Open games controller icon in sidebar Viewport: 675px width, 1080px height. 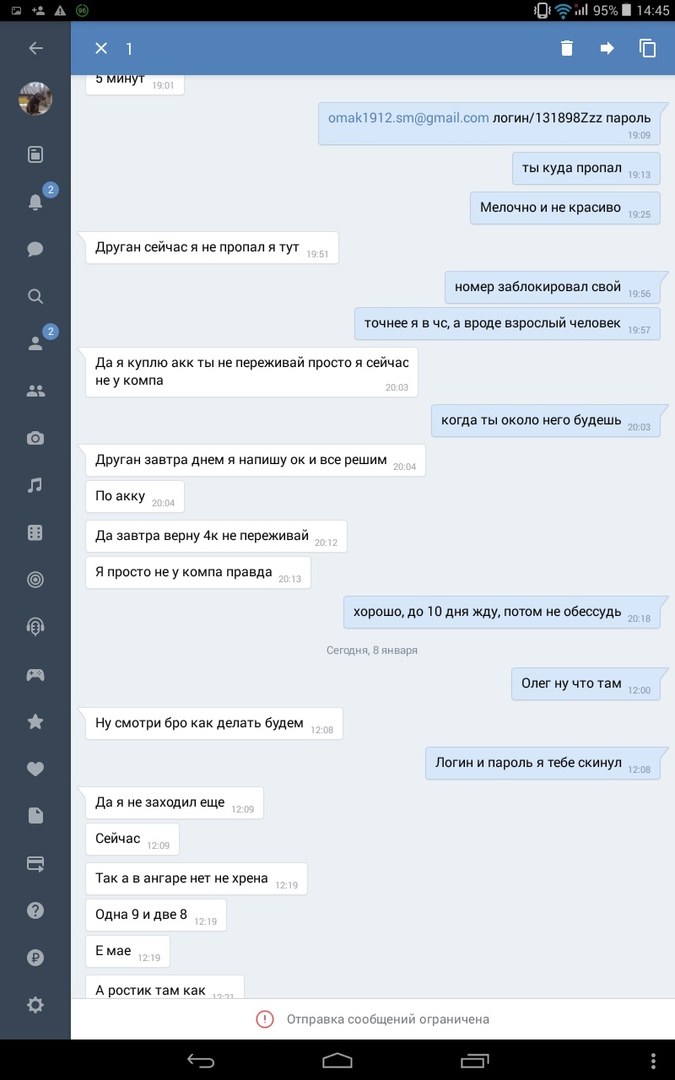[35, 674]
